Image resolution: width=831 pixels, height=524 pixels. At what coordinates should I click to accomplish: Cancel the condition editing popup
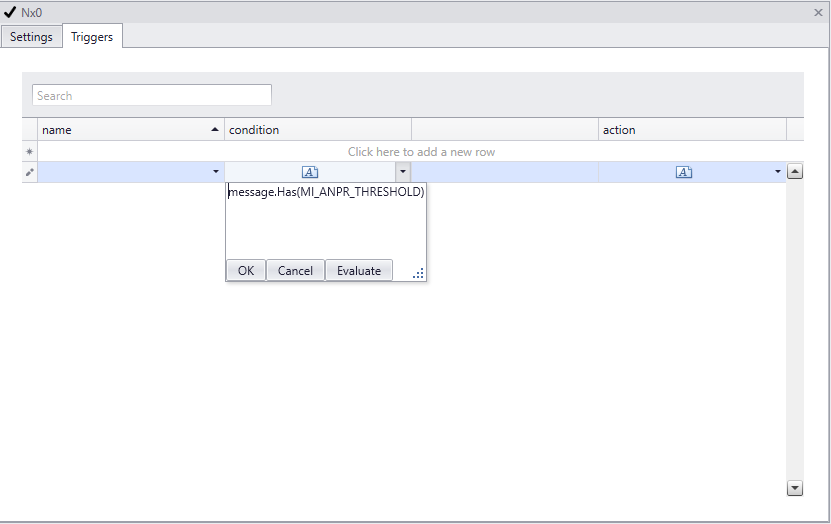click(295, 270)
